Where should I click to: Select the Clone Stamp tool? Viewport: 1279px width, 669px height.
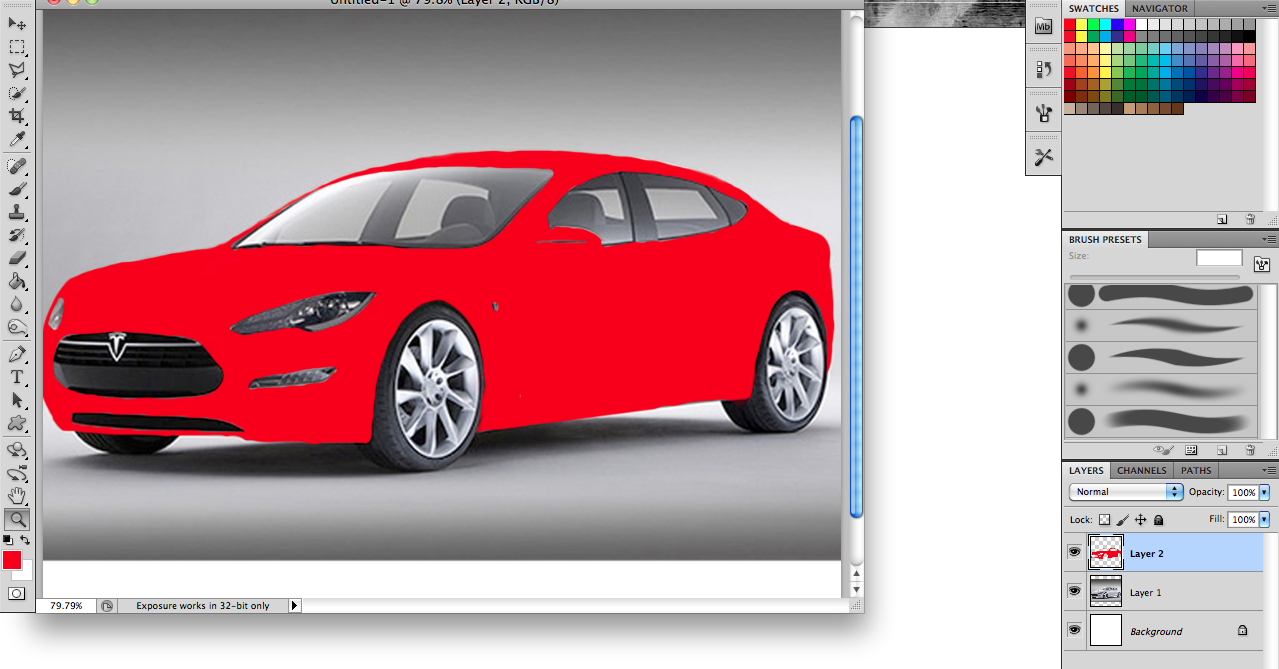tap(17, 212)
